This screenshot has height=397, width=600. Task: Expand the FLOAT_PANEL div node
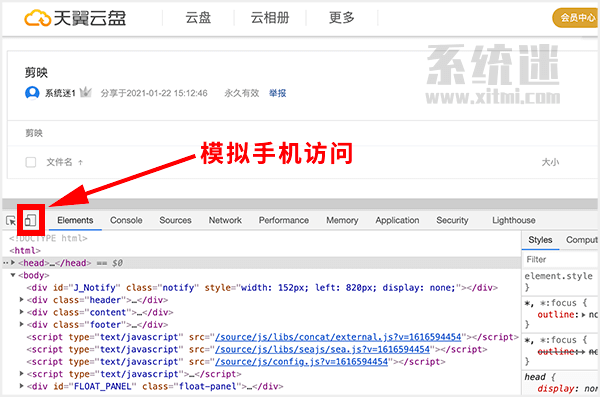pyautogui.click(x=22, y=386)
